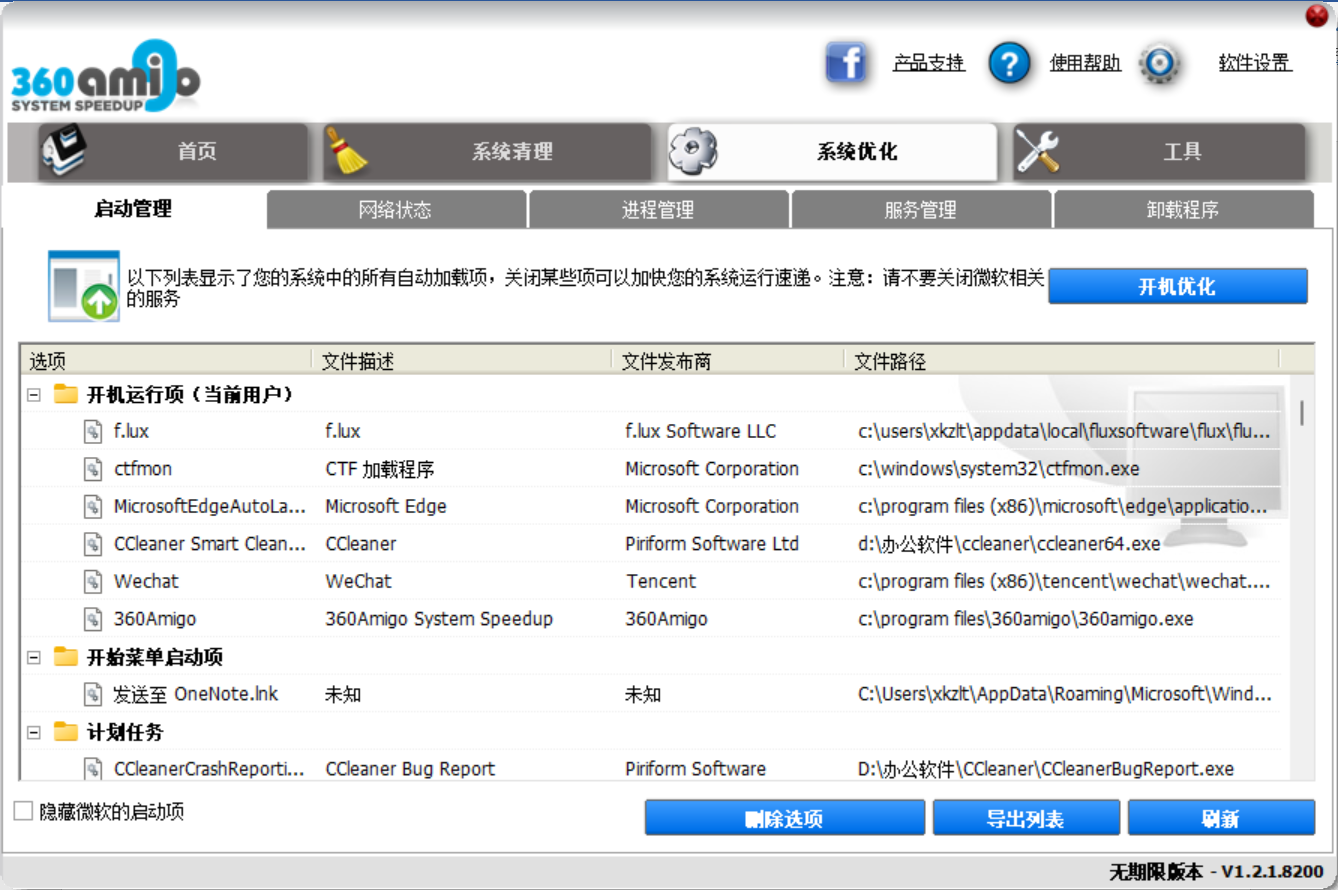The width and height of the screenshot is (1338, 890).
Task: Sort by the 文件发布商 column header
Action: [727, 361]
